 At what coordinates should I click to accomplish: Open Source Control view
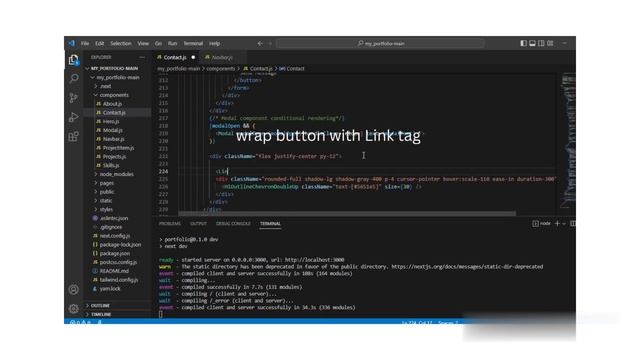(73, 98)
